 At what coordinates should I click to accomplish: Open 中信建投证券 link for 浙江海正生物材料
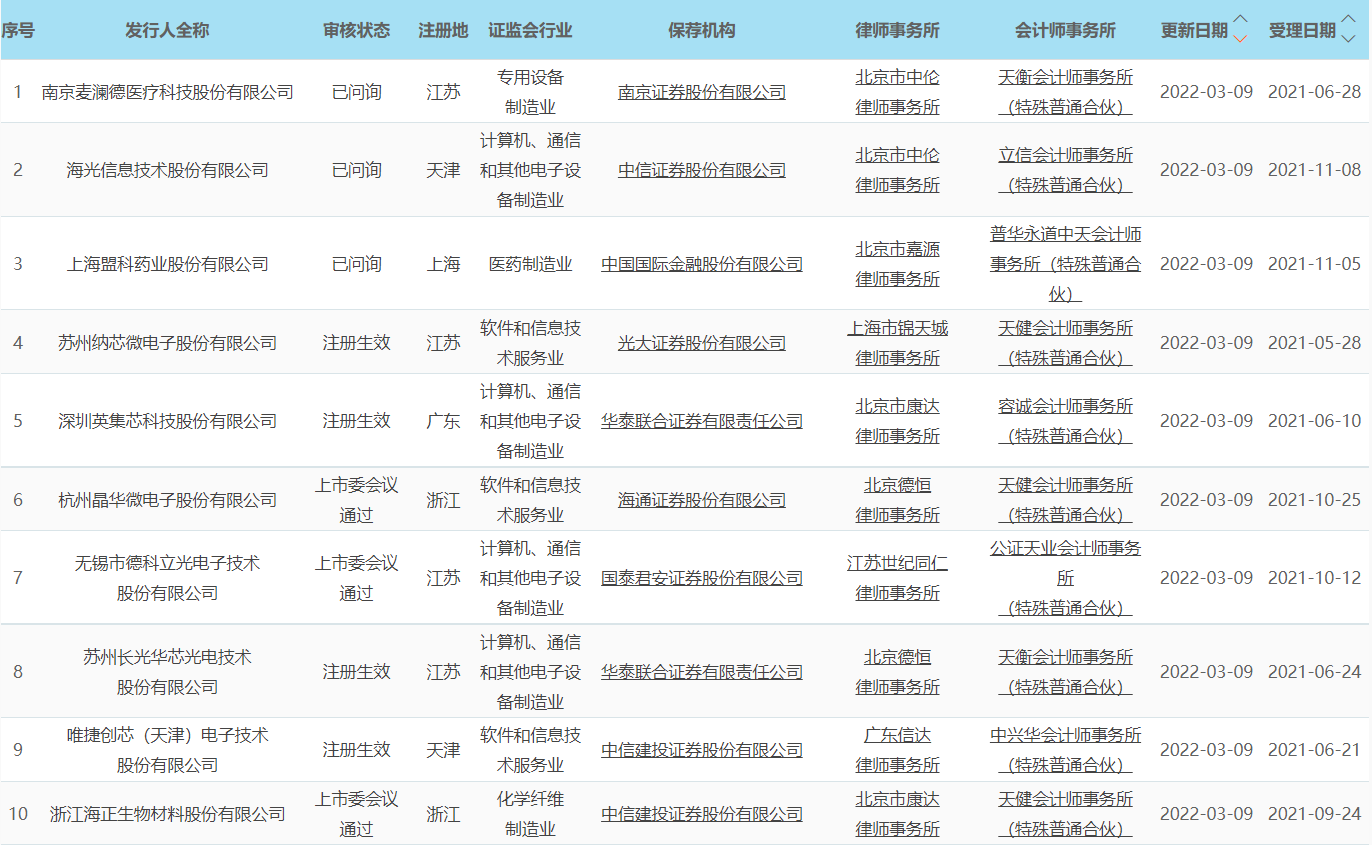coord(702,814)
